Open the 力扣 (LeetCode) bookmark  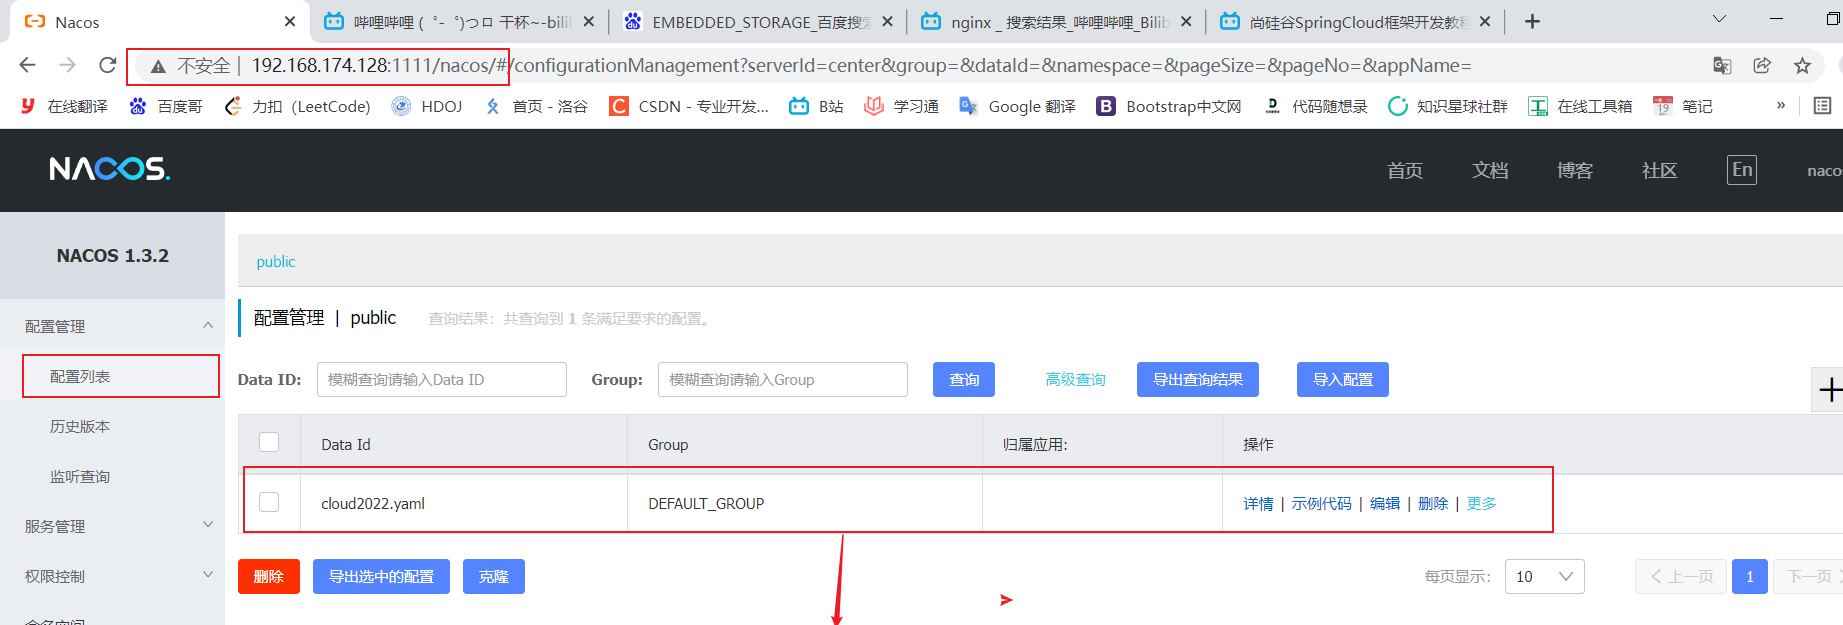(297, 106)
